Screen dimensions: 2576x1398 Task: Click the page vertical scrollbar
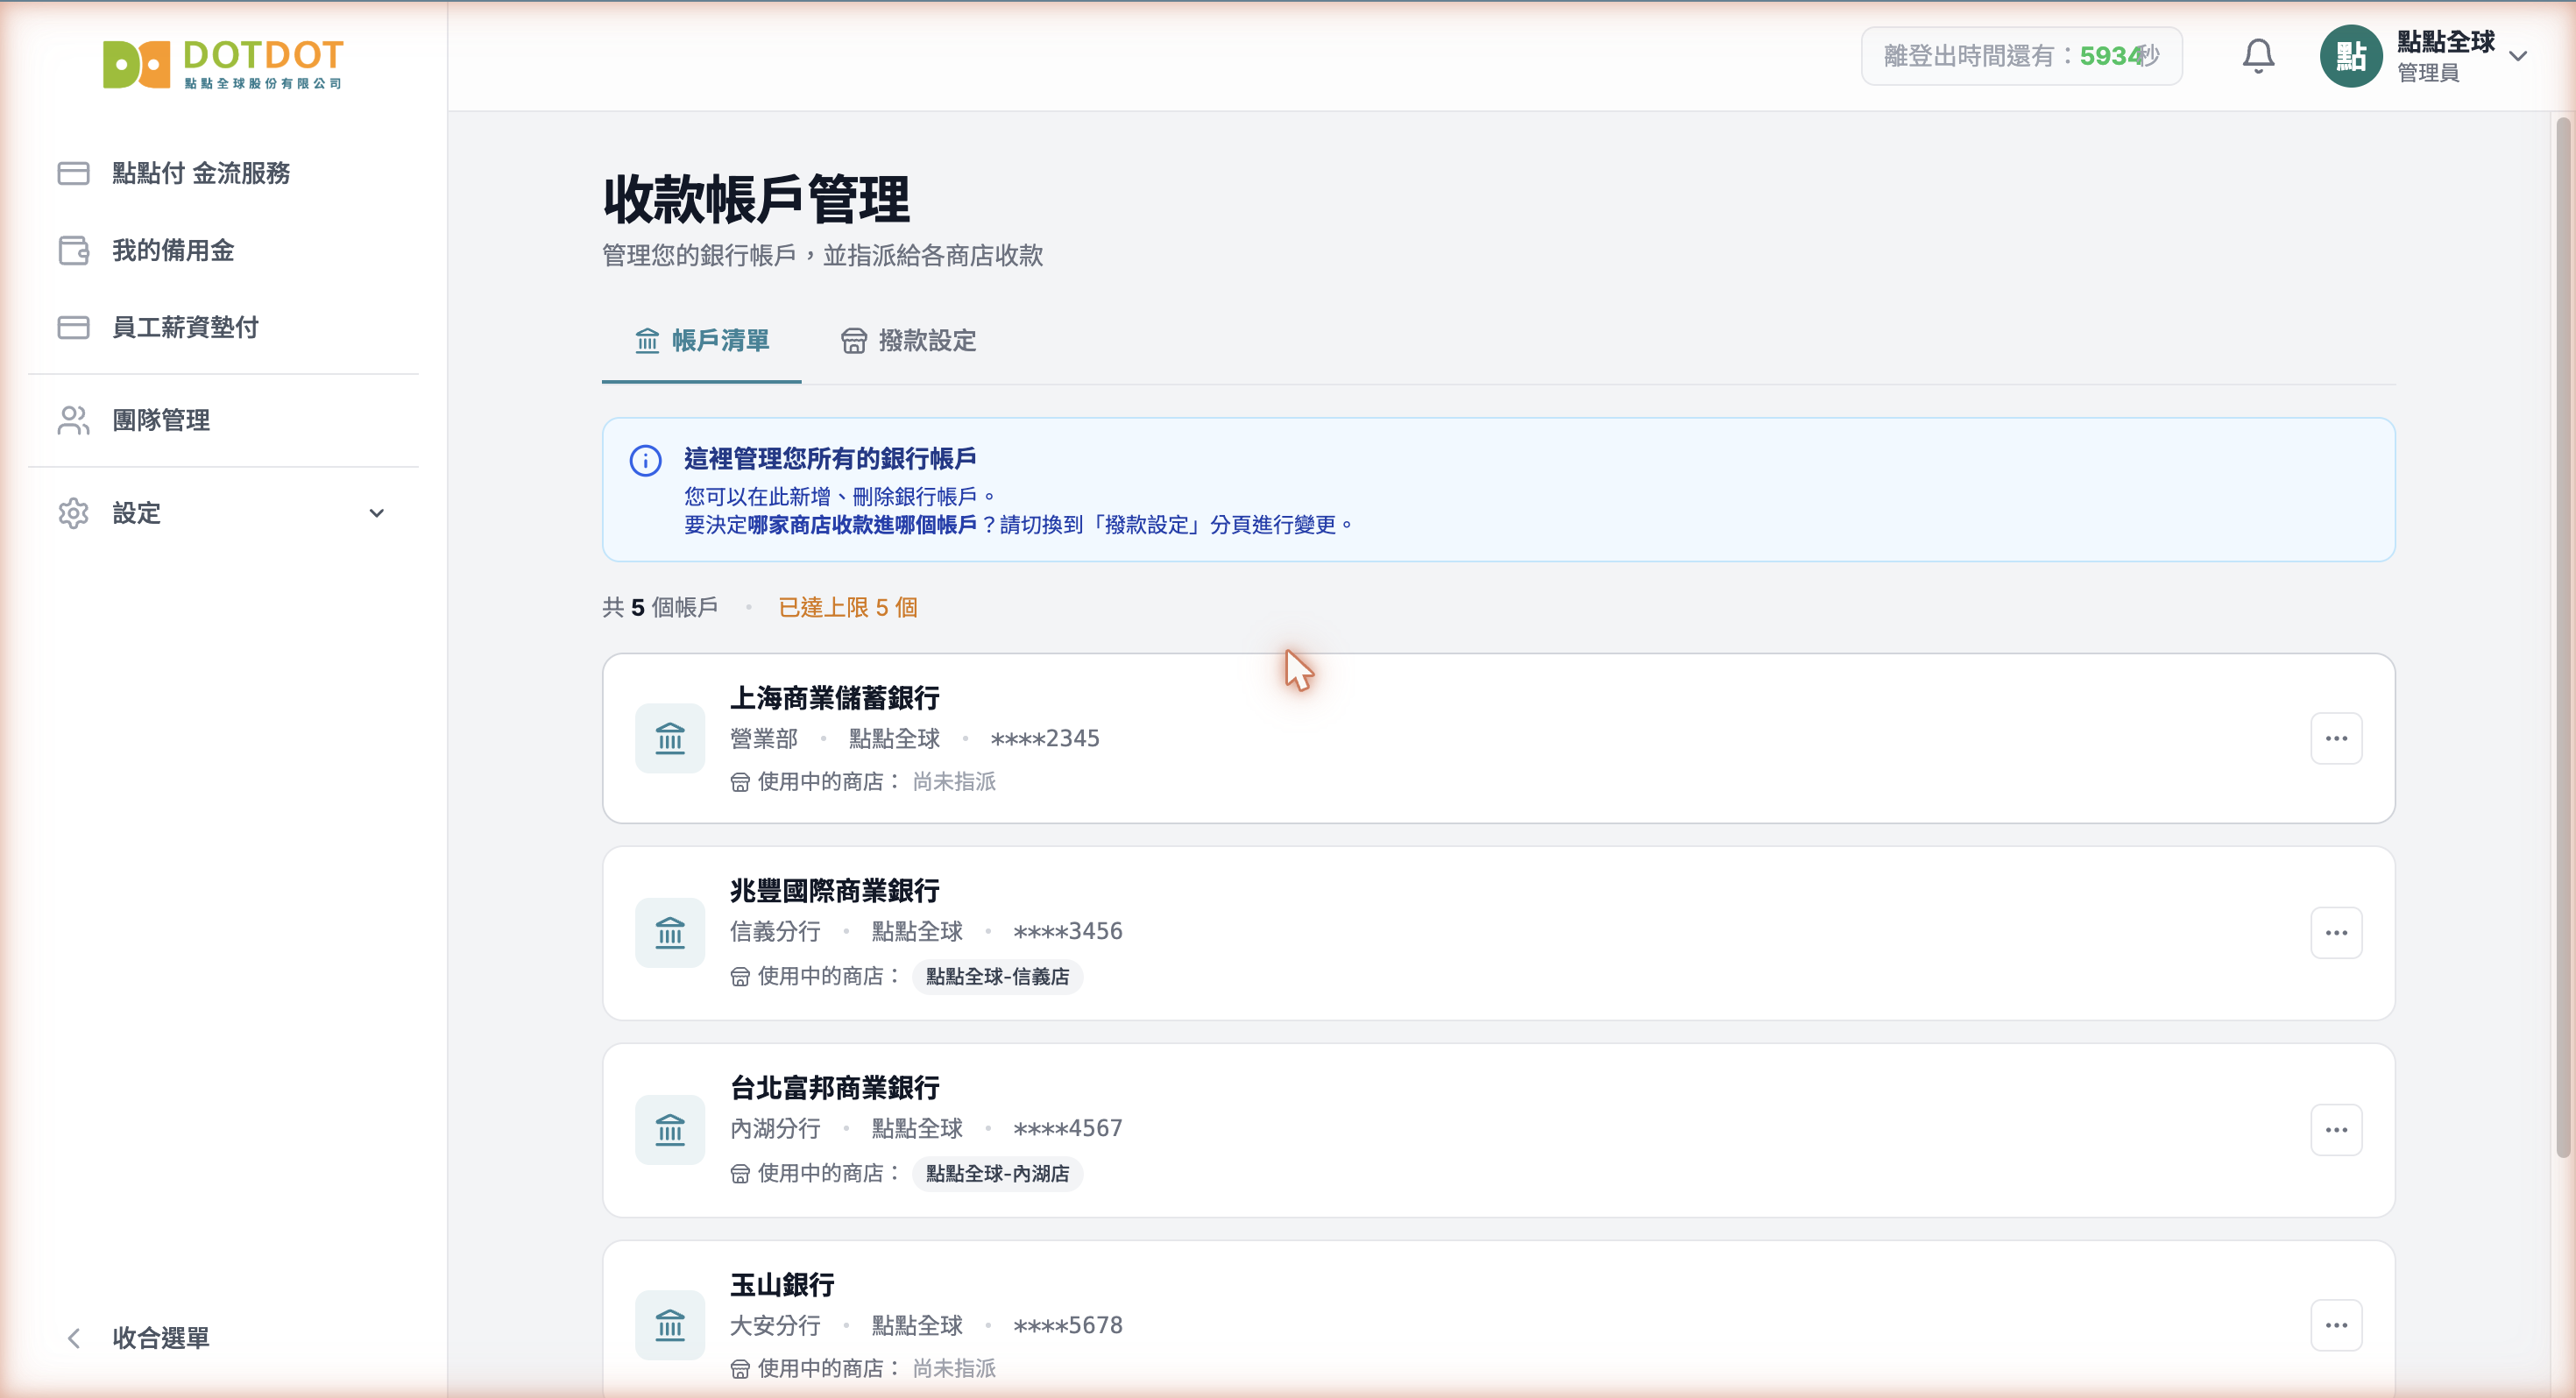(x=2562, y=637)
